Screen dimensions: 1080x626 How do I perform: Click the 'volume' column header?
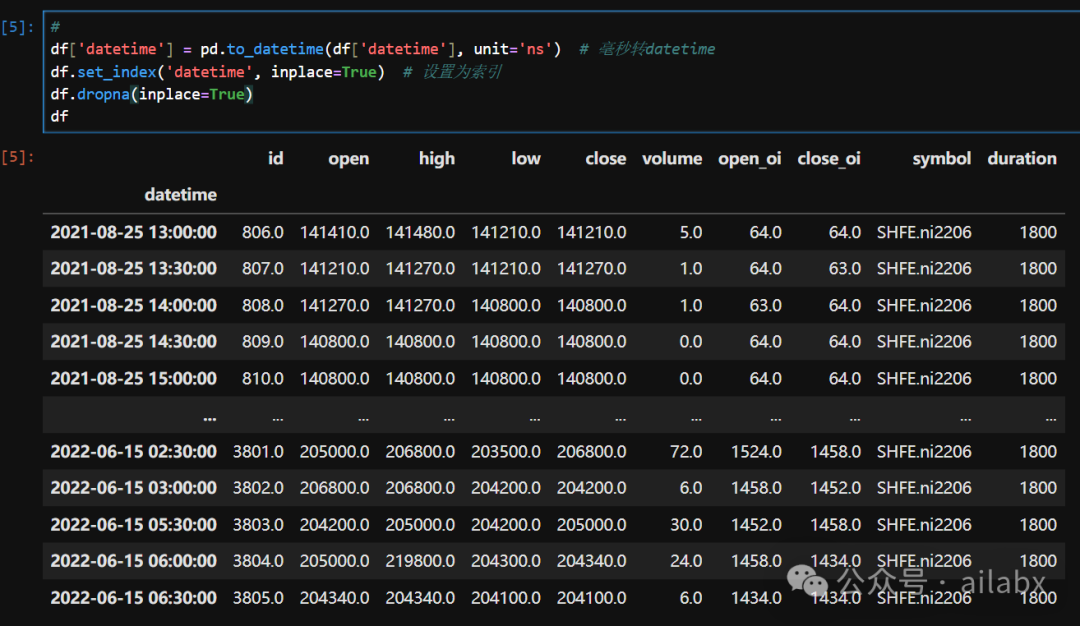(x=672, y=158)
